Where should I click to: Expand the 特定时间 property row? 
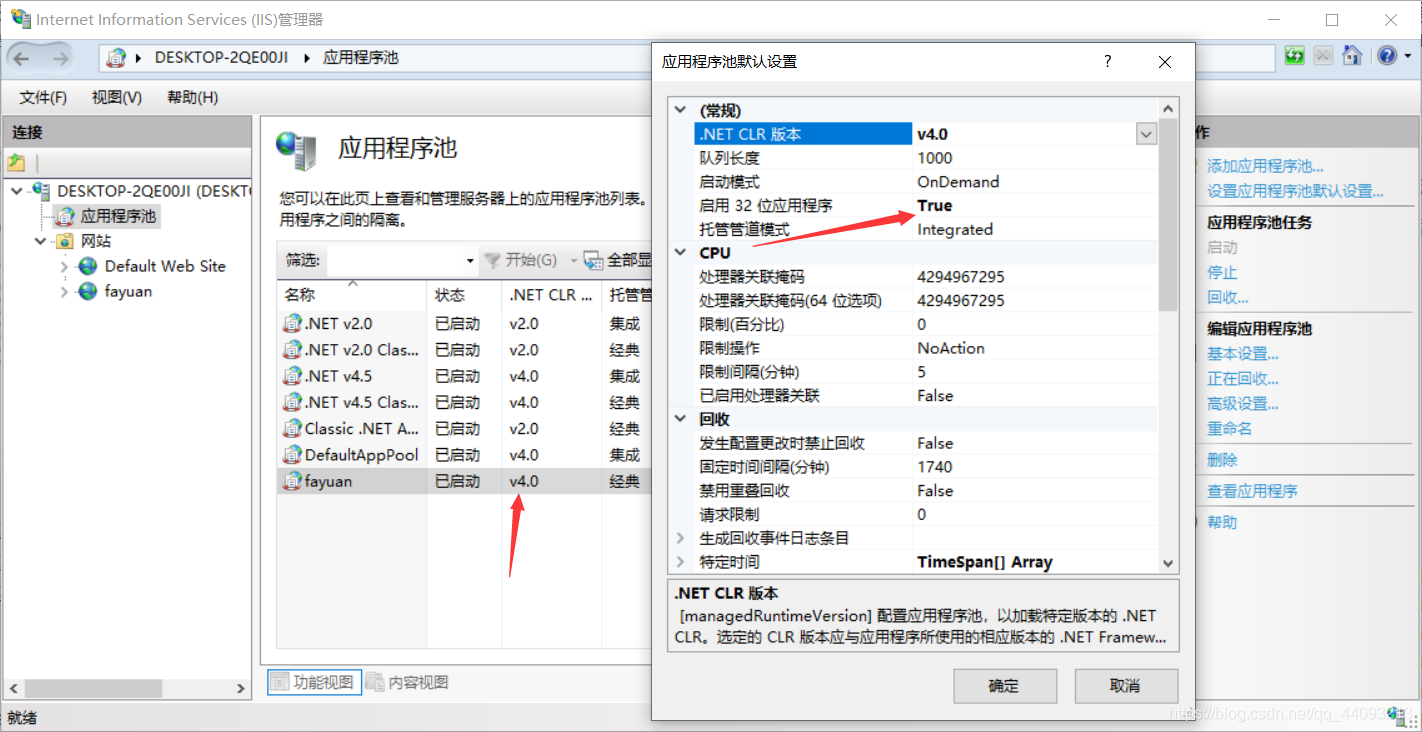[x=681, y=562]
